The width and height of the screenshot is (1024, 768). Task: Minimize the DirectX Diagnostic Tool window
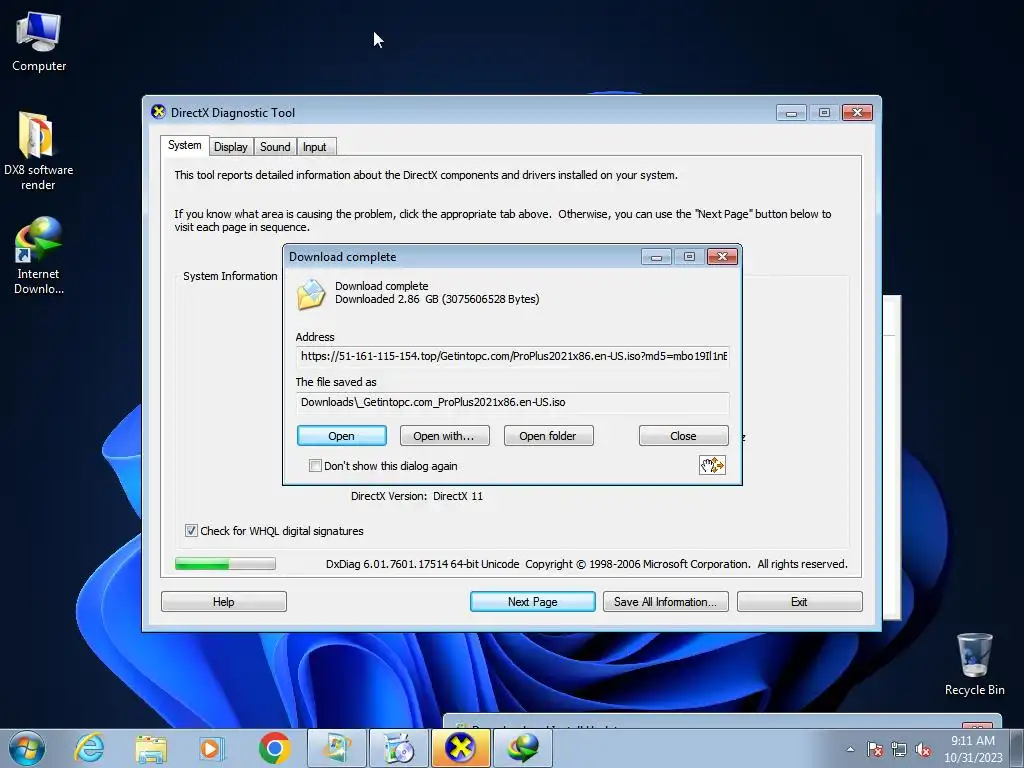(791, 112)
